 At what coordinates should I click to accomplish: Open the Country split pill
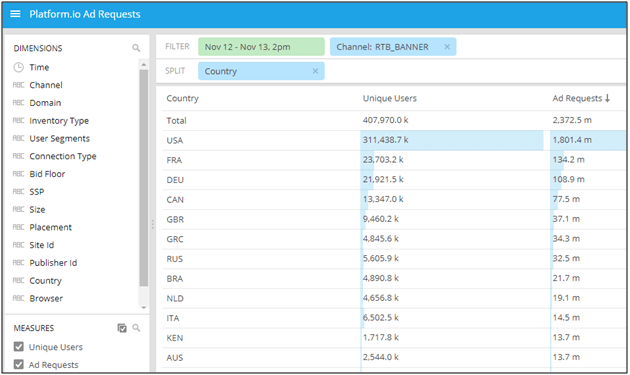261,71
